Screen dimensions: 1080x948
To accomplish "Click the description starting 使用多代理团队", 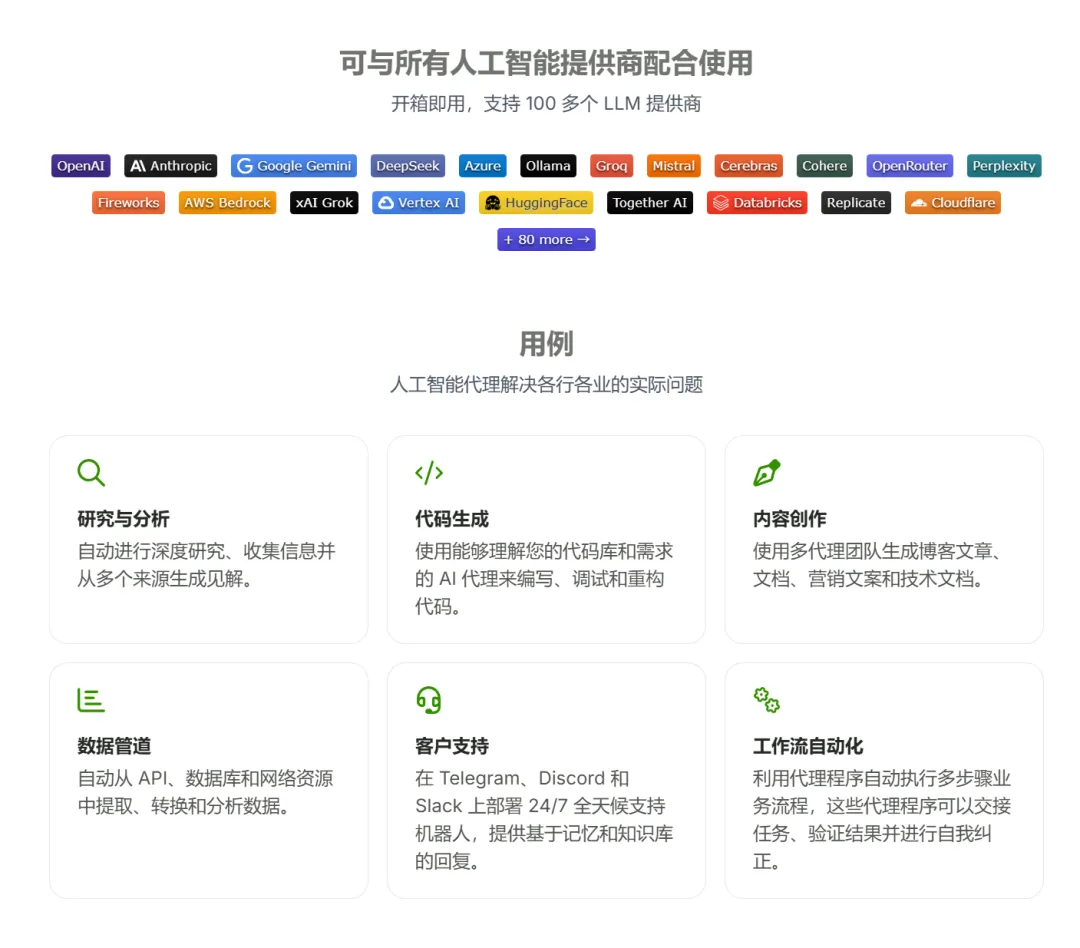I will coord(877,565).
